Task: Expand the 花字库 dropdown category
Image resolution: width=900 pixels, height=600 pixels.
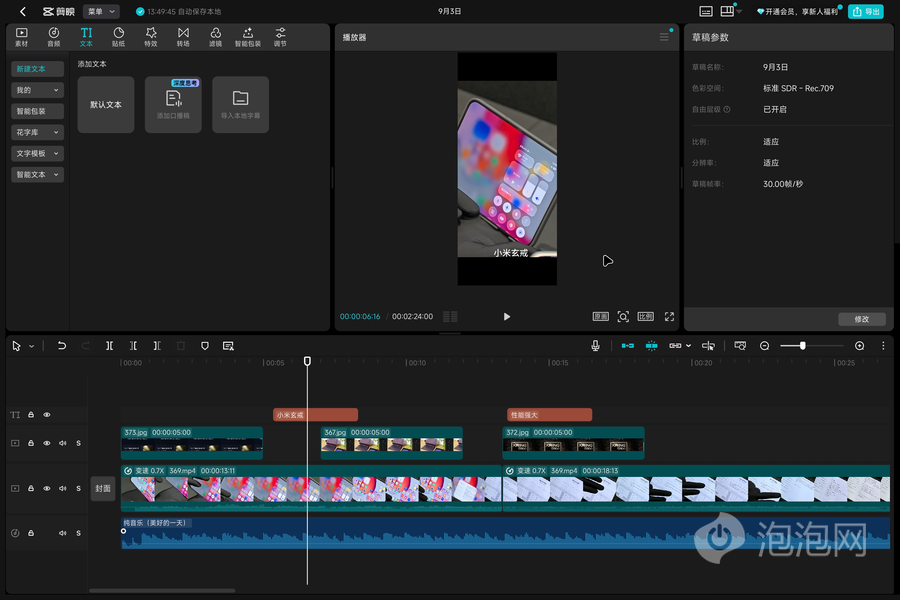Action: (37, 132)
